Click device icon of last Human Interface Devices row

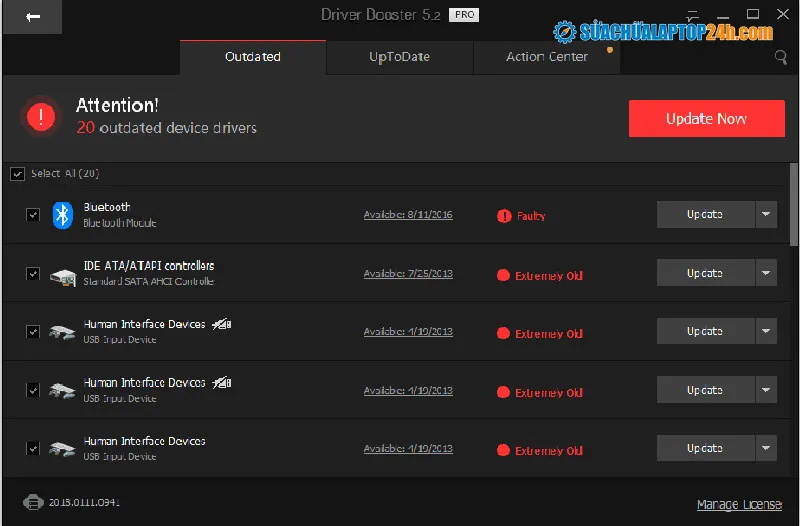coord(62,449)
